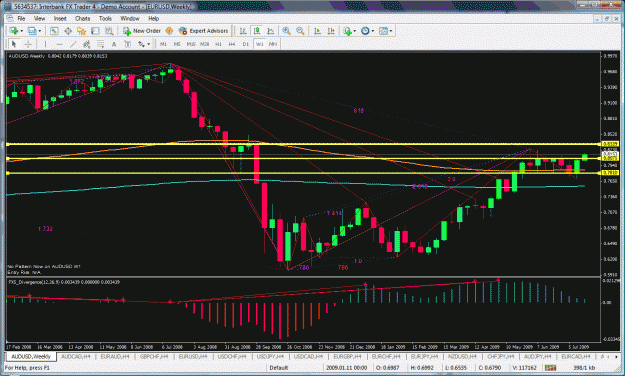Select the Trendline tool
625x376 pixels.
point(73,44)
